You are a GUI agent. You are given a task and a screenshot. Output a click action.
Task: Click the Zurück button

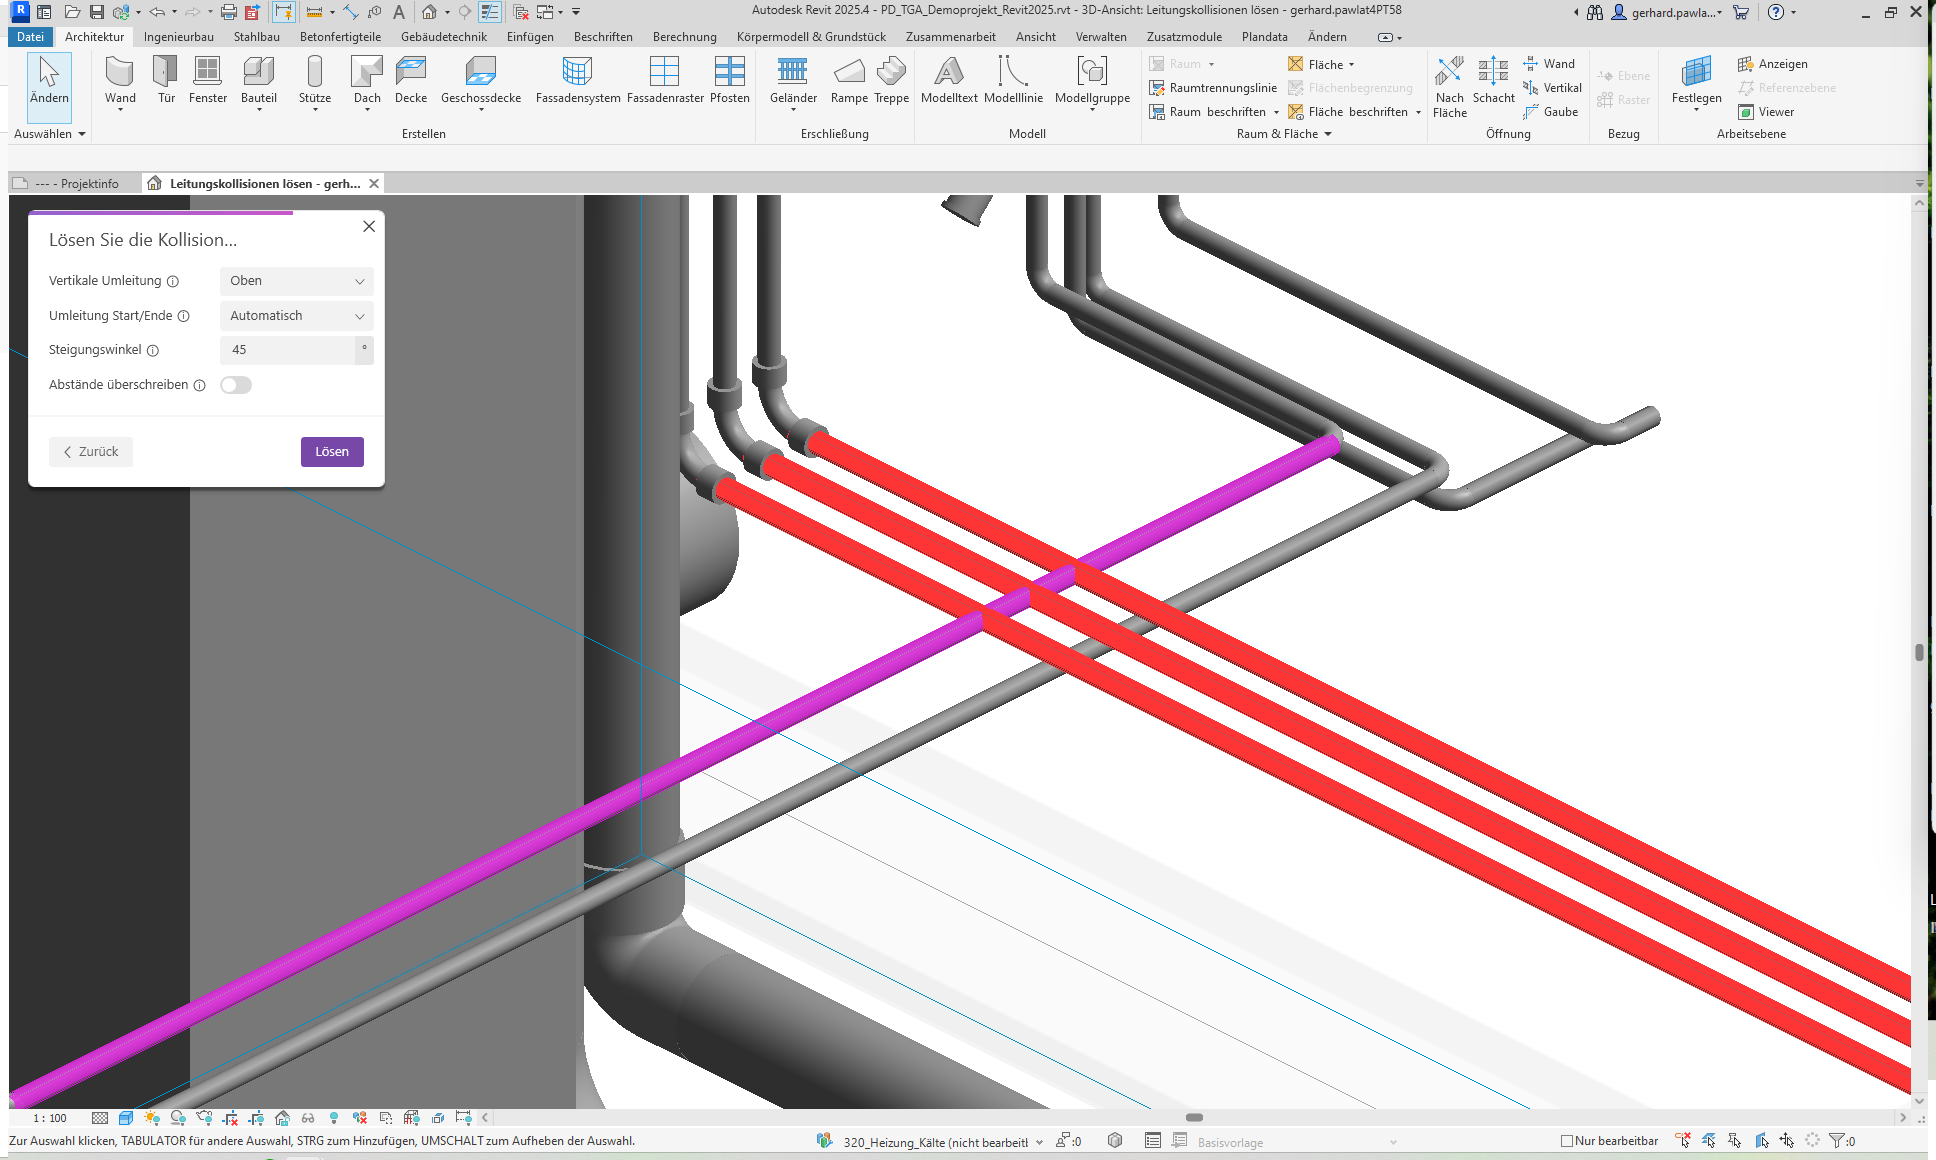click(x=91, y=452)
